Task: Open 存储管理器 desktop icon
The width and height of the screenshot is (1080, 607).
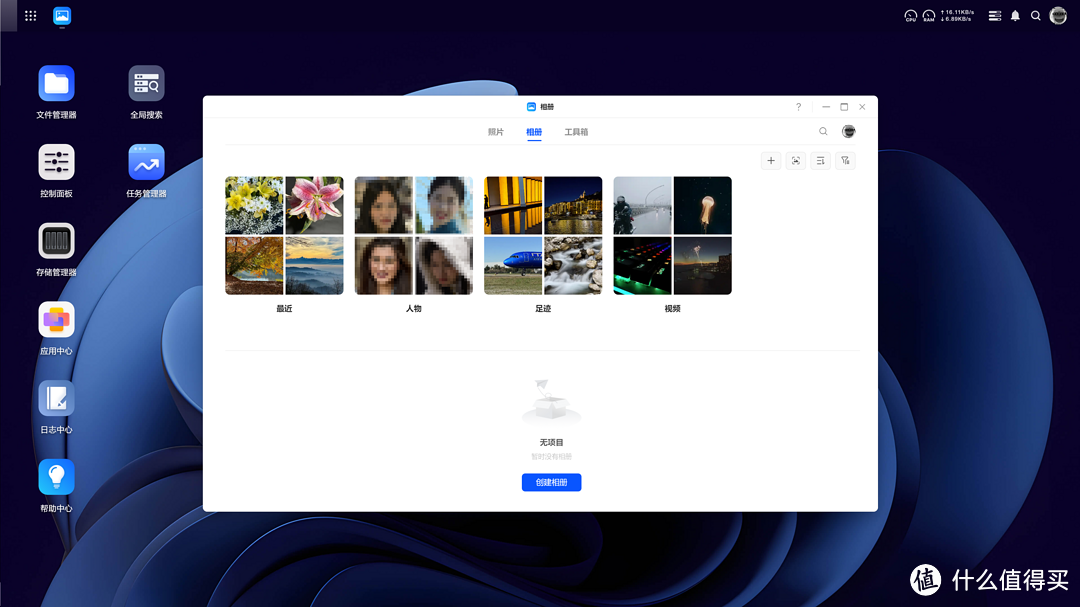Action: click(x=57, y=241)
